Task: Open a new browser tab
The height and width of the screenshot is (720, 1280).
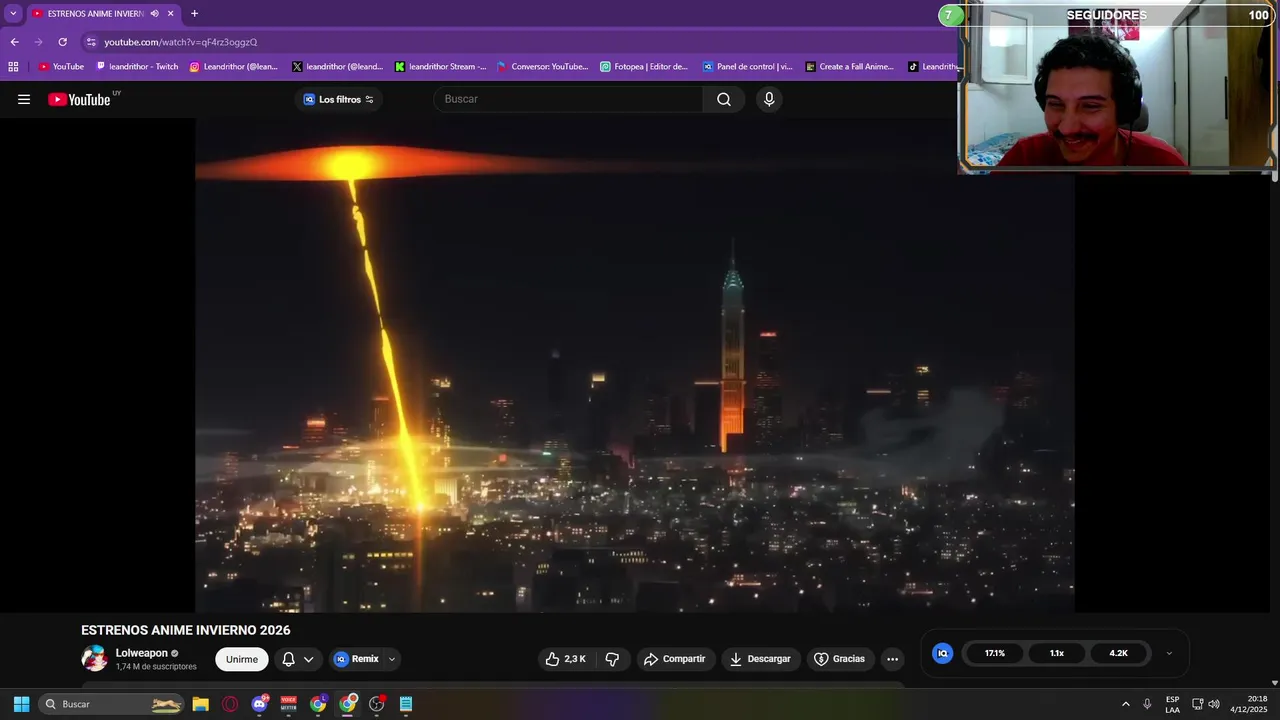Action: coord(194,13)
